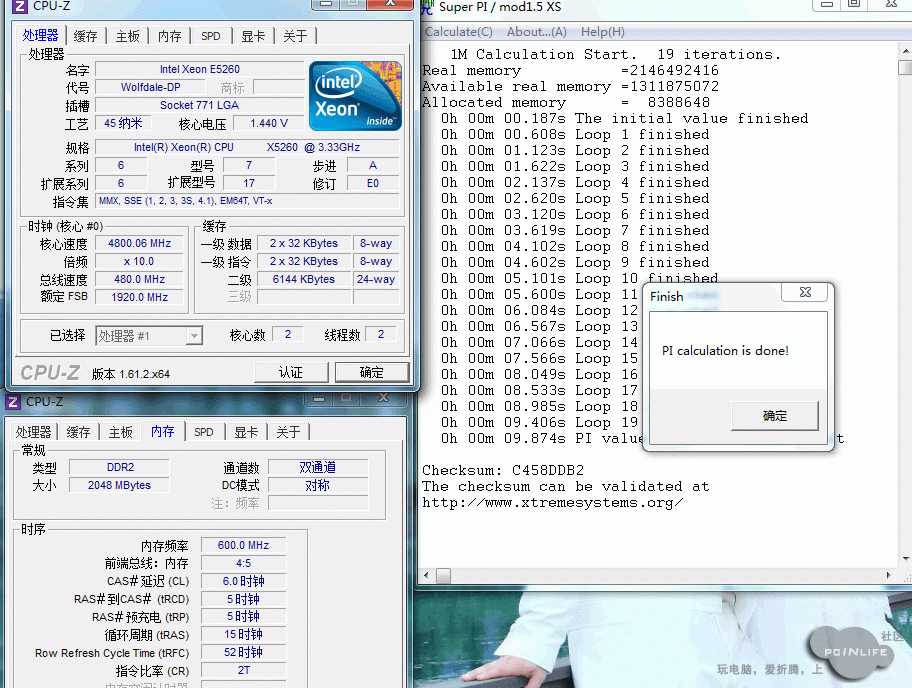Click the Checksum: C458DDB2 line
The width and height of the screenshot is (912, 688).
pos(503,470)
